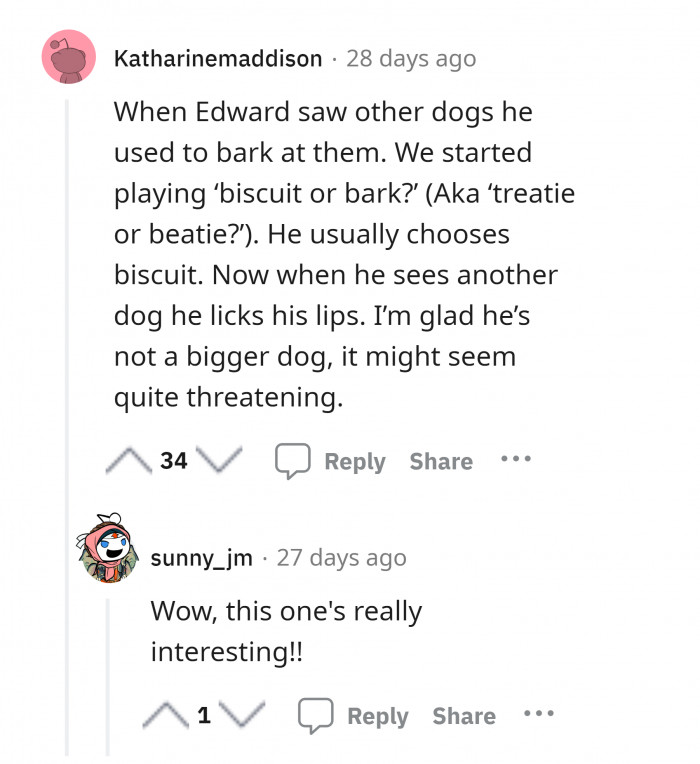Viewport: 700px width, 764px height.
Task: Downvote sunny_jm's reply
Action: pyautogui.click(x=240, y=715)
